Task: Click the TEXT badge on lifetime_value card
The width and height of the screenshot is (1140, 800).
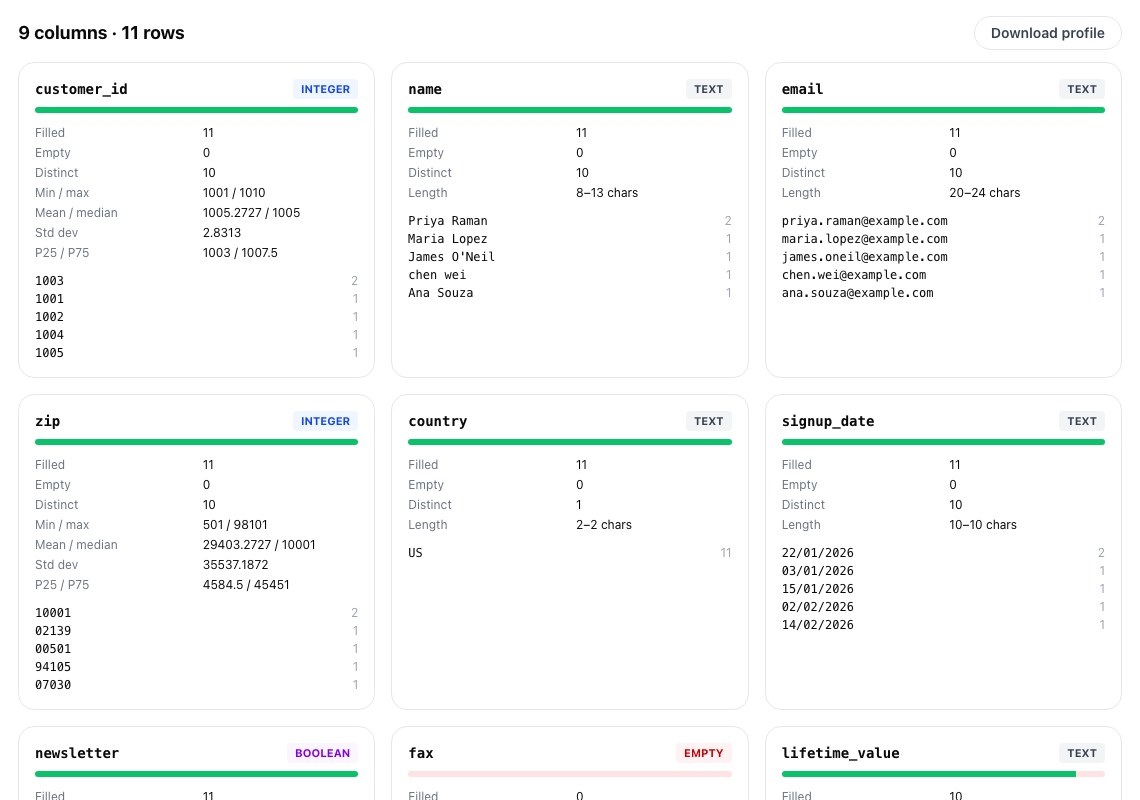Action: pyautogui.click(x=1082, y=753)
